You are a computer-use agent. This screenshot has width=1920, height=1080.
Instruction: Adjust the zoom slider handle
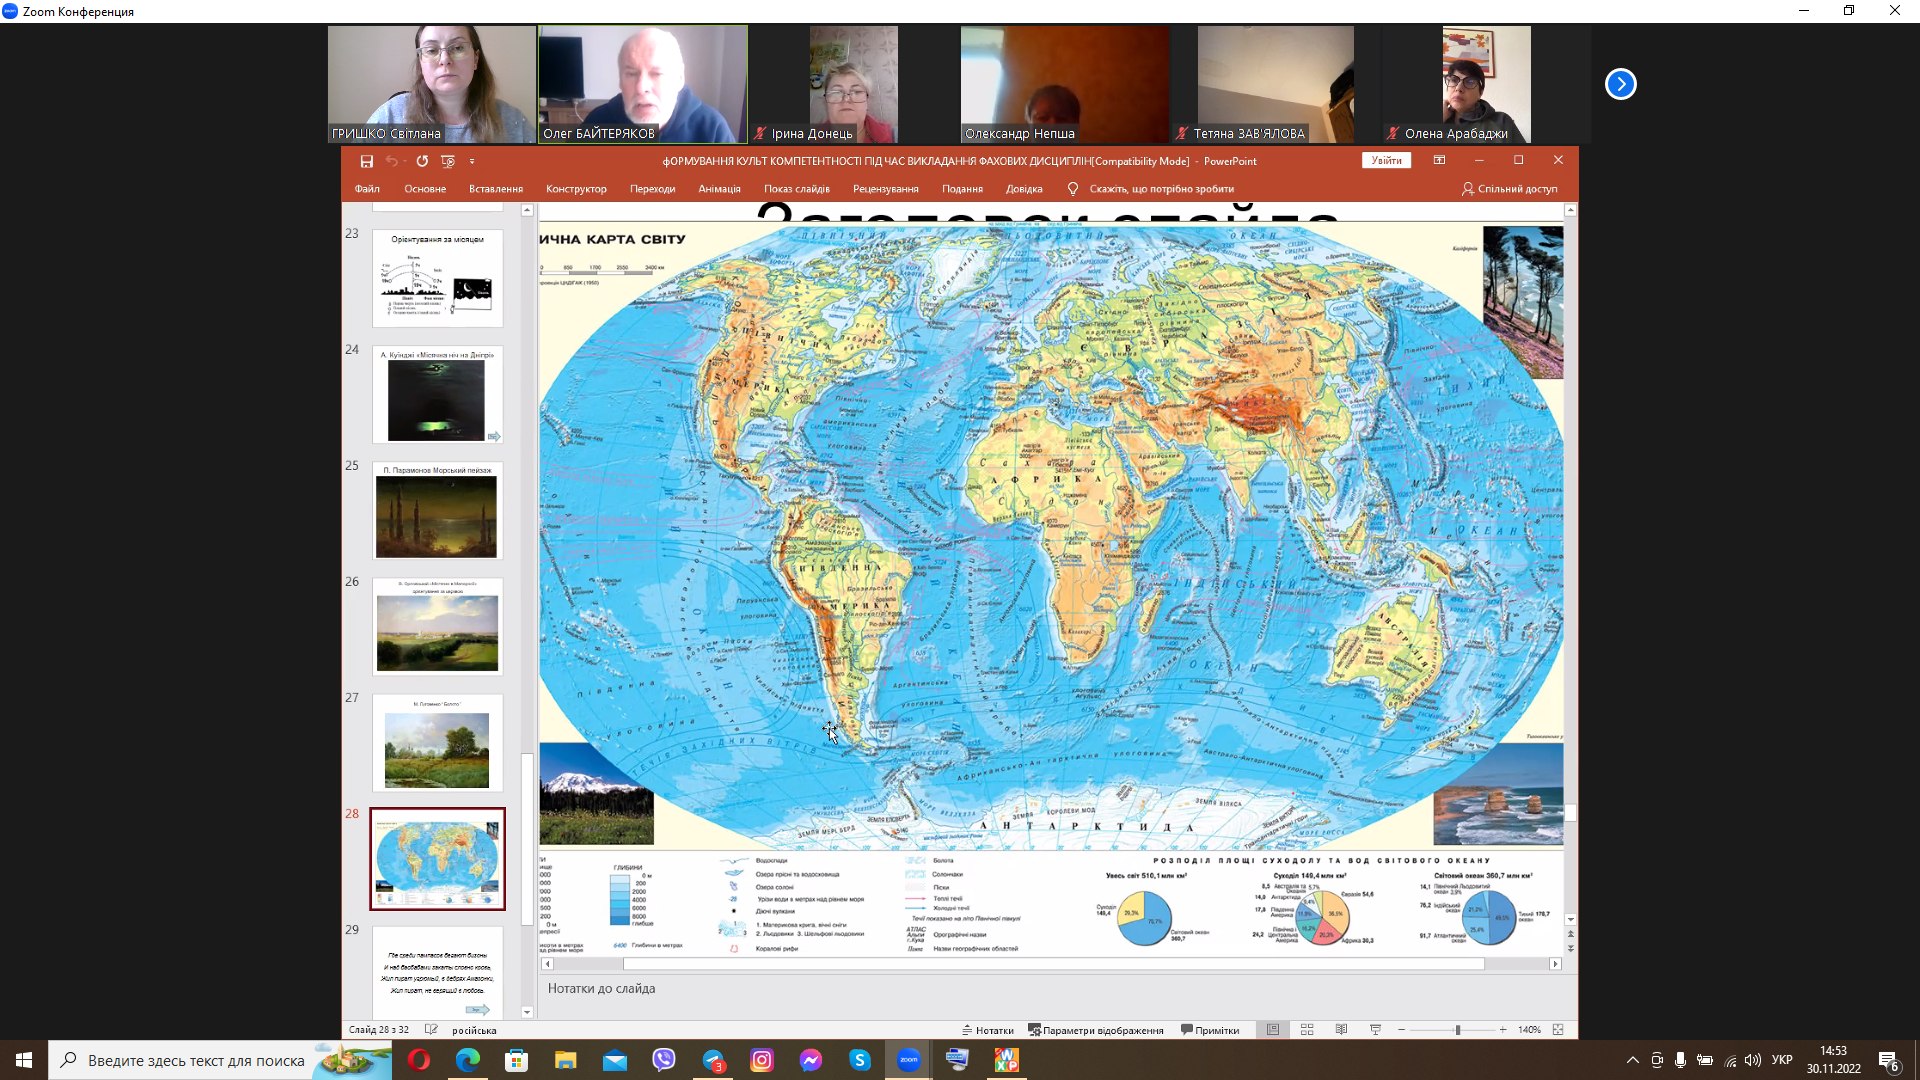click(1457, 1030)
